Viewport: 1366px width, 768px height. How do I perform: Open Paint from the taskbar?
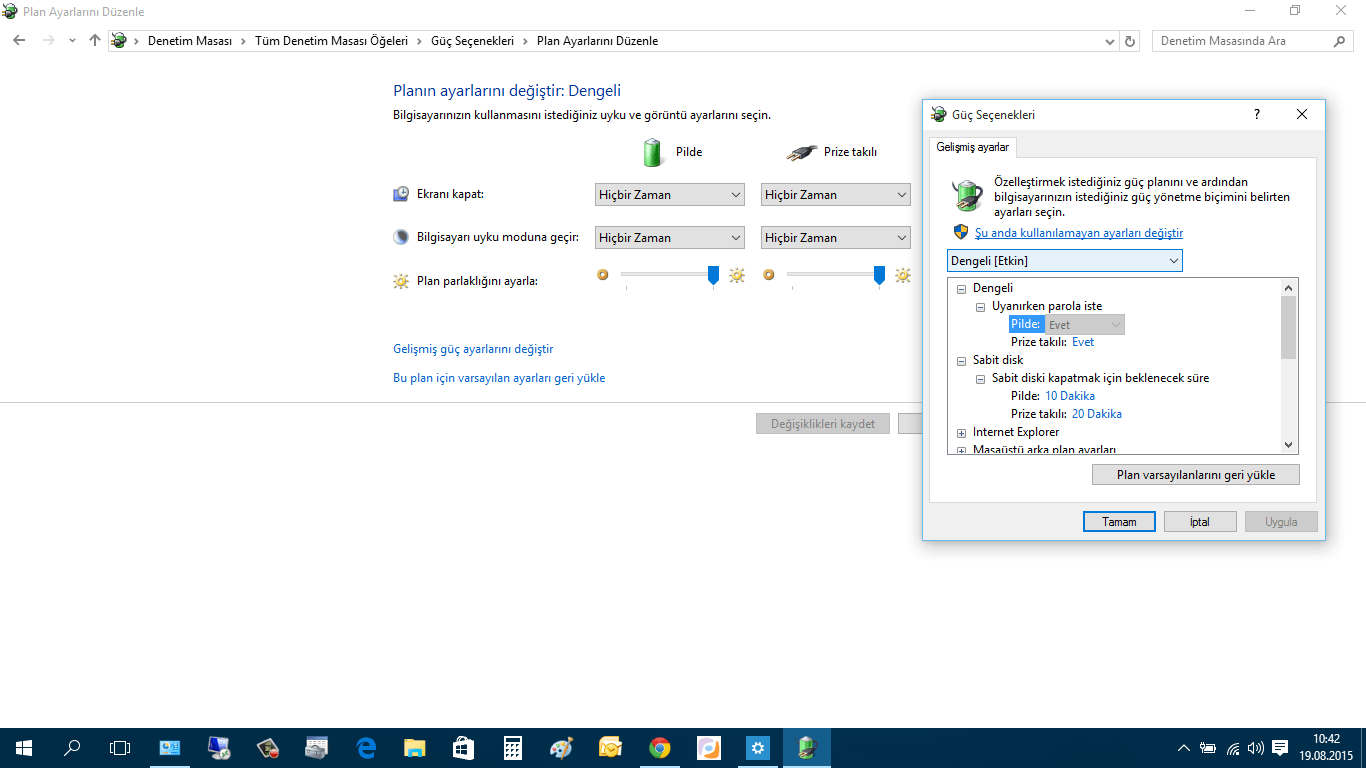point(562,747)
